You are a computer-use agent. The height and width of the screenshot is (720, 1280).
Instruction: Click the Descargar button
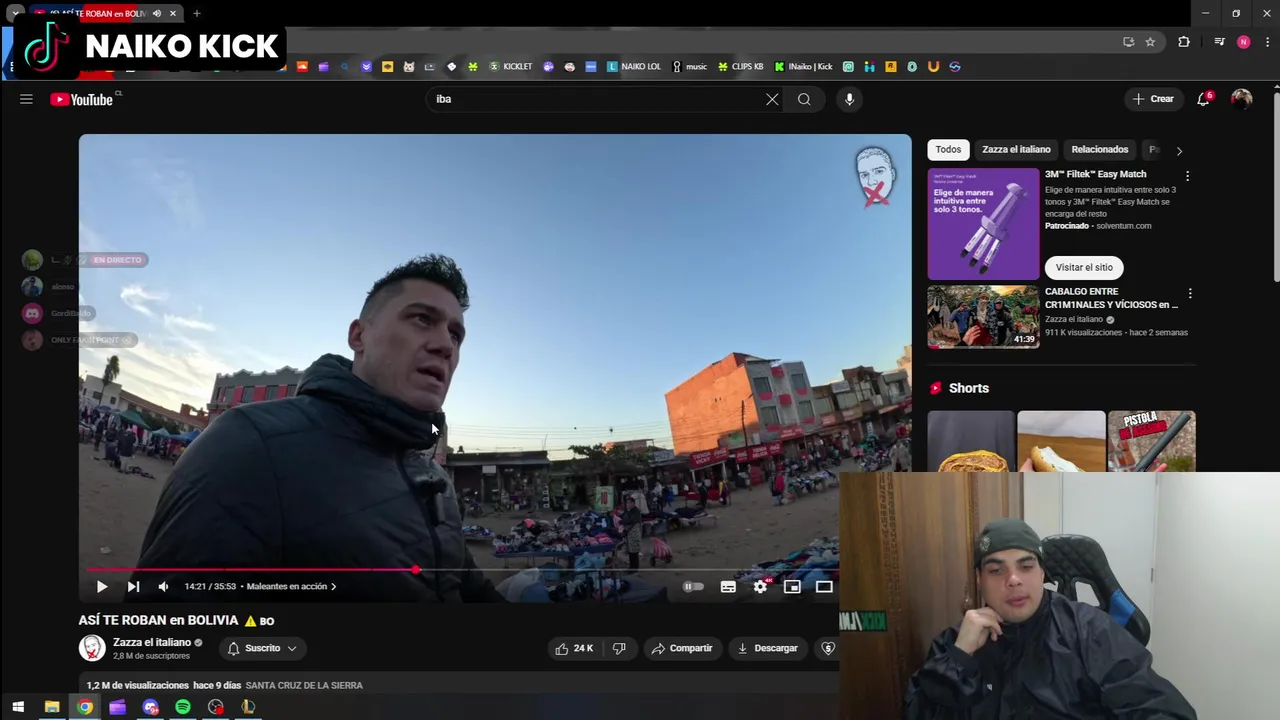click(768, 648)
